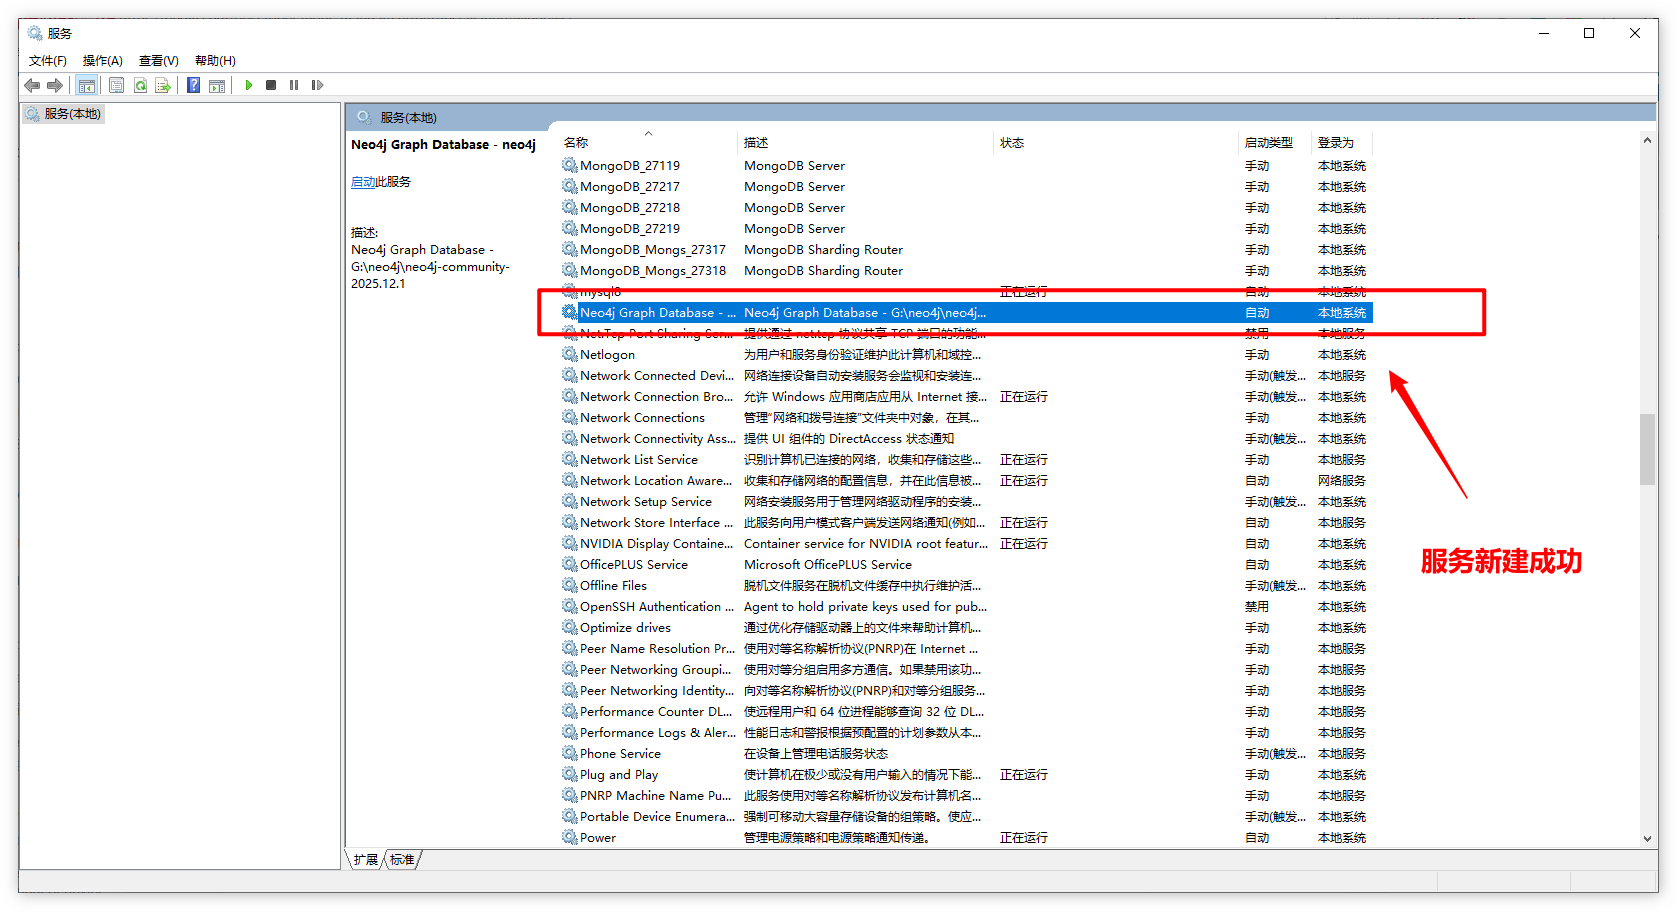Select the MongoDB_27218 service icon
This screenshot has height=912, width=1678.
tap(570, 208)
